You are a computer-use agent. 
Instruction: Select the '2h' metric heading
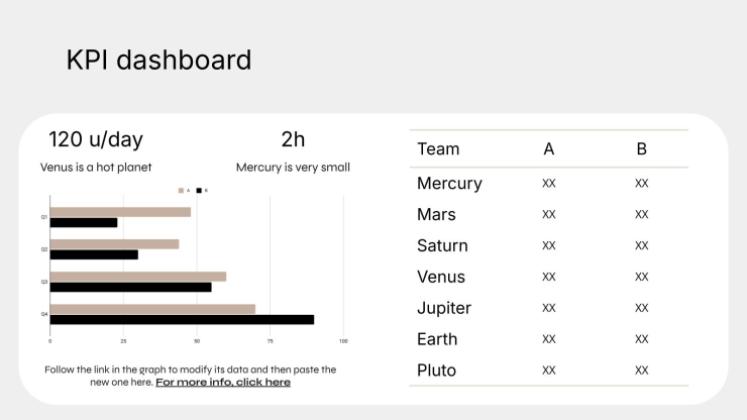pos(293,140)
